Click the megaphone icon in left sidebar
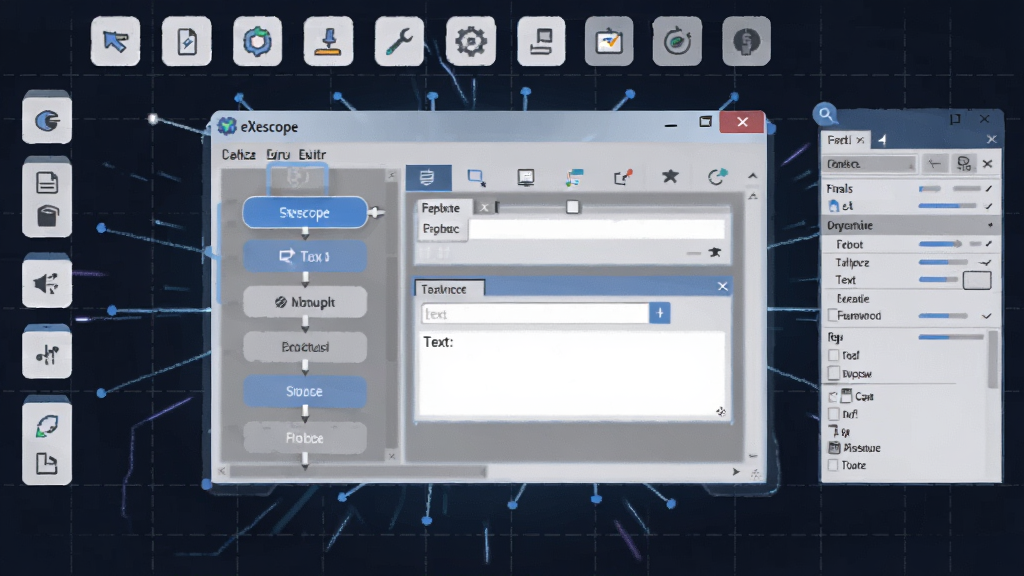The width and height of the screenshot is (1024, 576). (x=47, y=283)
